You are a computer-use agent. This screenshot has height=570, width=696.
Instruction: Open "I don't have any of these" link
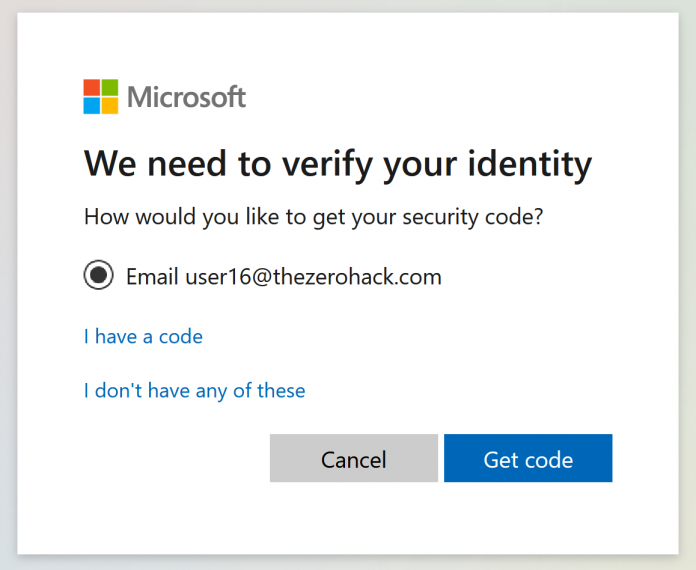[x=194, y=391]
